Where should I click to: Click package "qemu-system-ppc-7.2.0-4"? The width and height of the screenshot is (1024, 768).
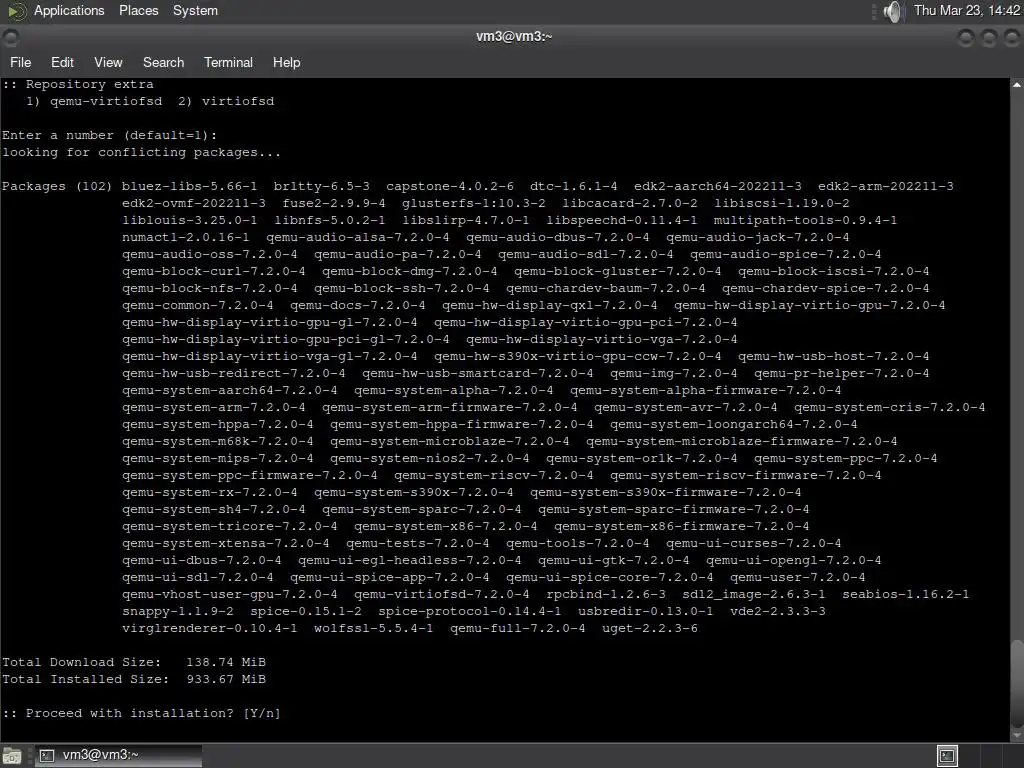tap(845, 458)
